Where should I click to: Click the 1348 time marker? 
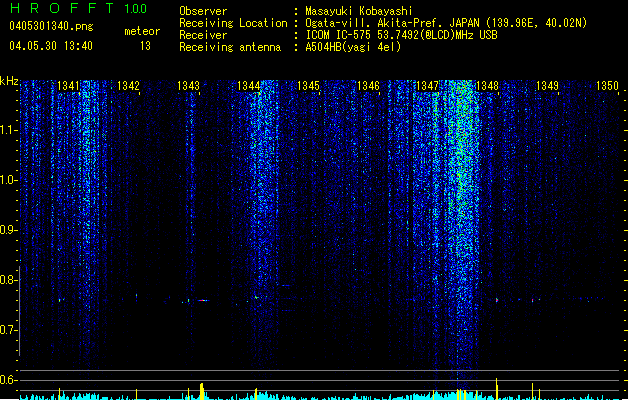[487, 86]
